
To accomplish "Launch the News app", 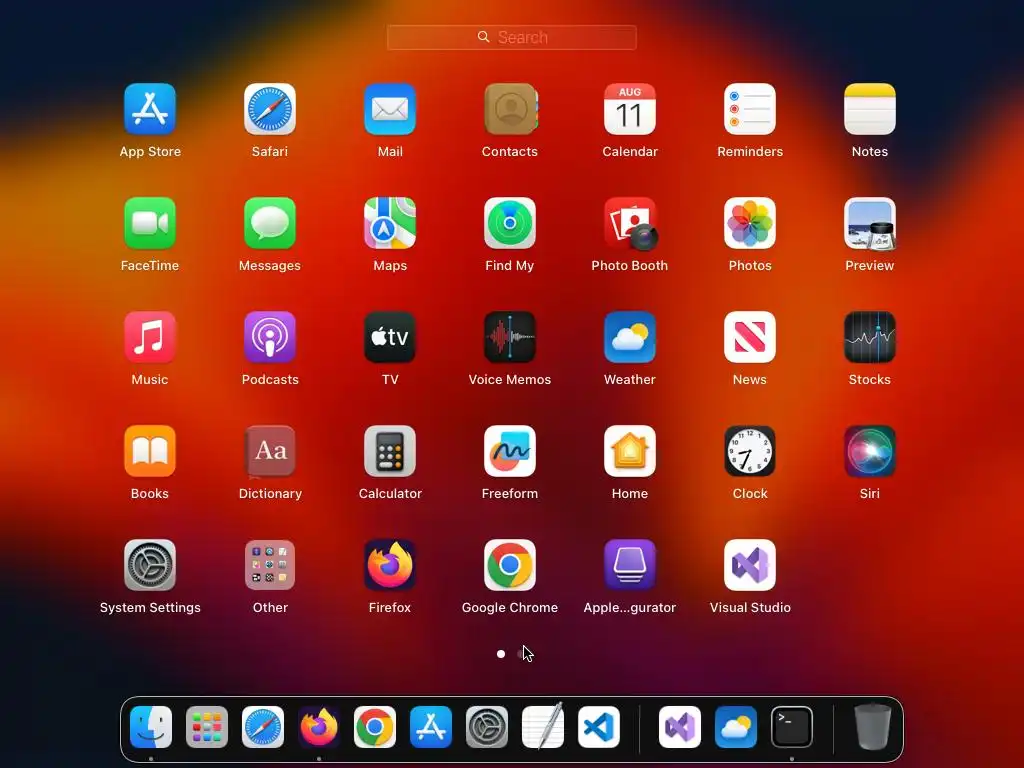I will click(x=750, y=337).
